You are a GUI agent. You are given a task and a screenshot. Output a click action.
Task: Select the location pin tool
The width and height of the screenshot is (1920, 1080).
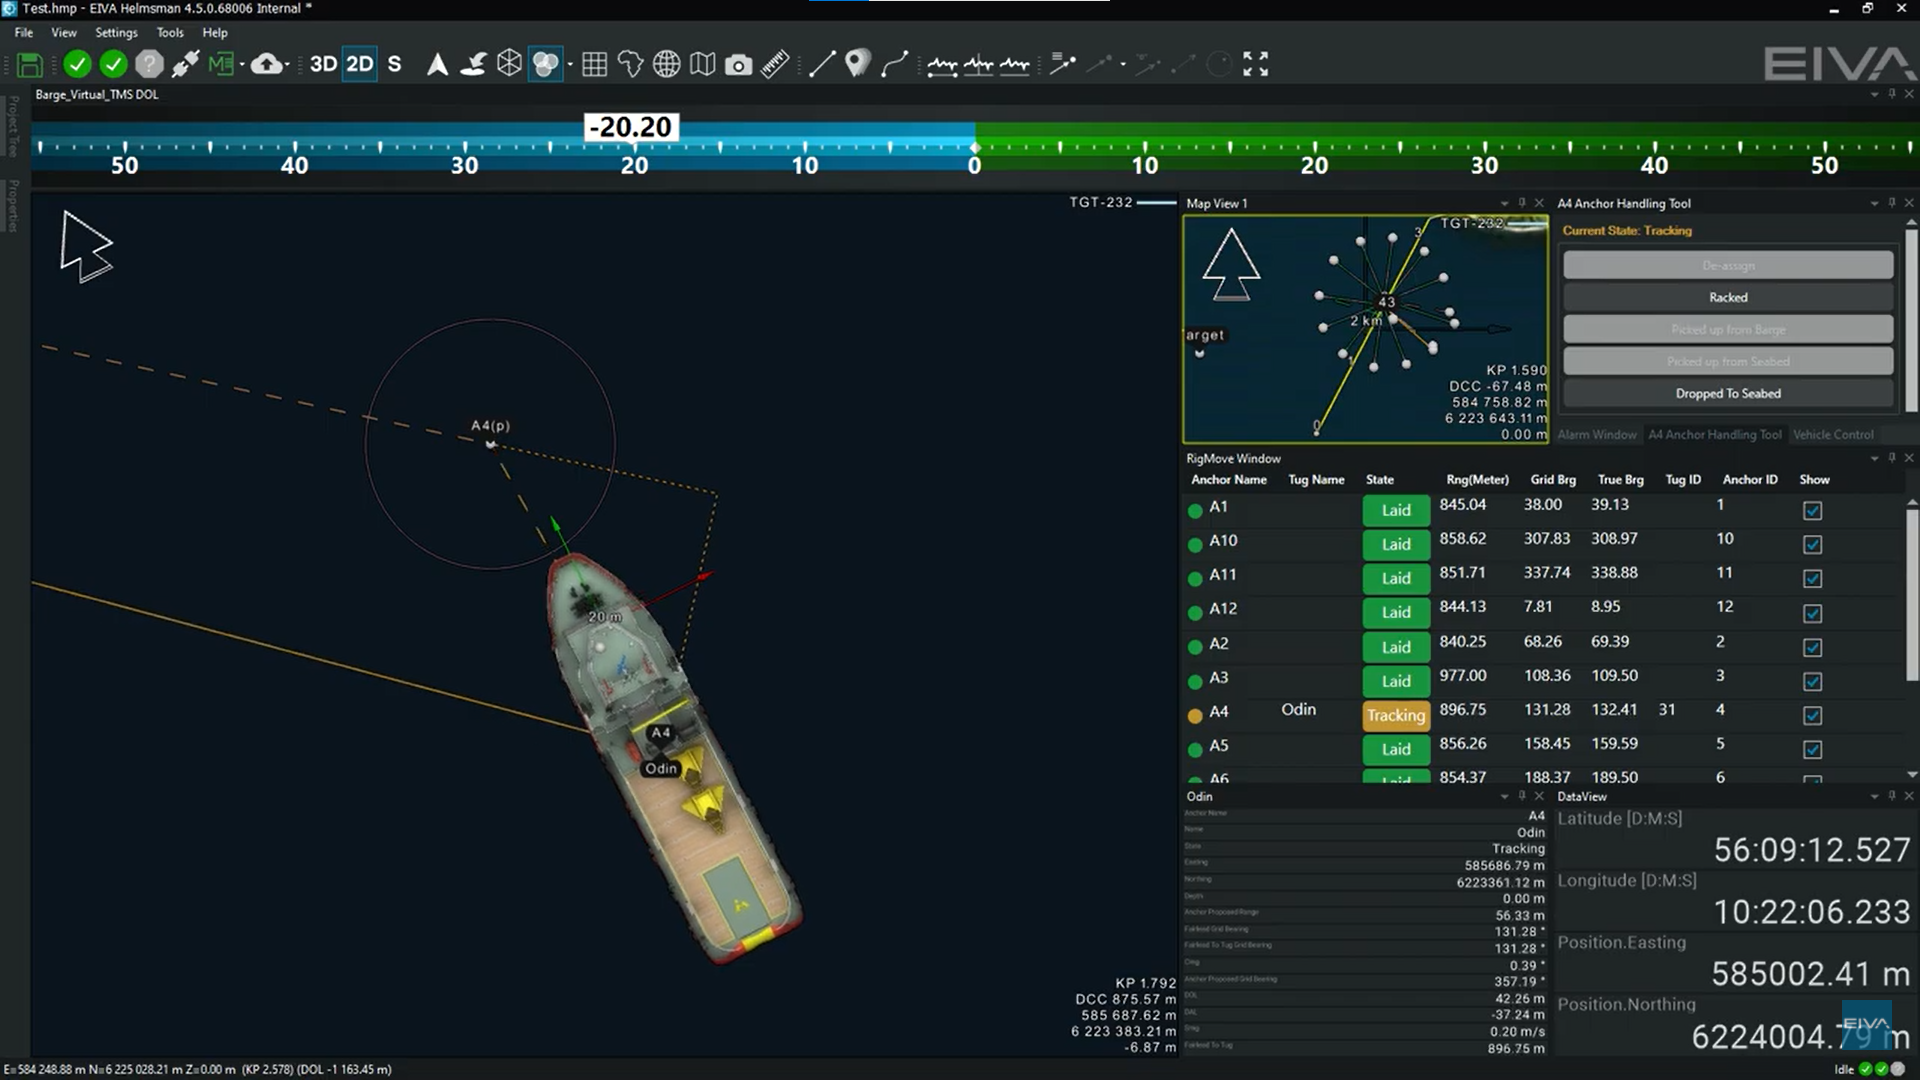click(x=855, y=64)
